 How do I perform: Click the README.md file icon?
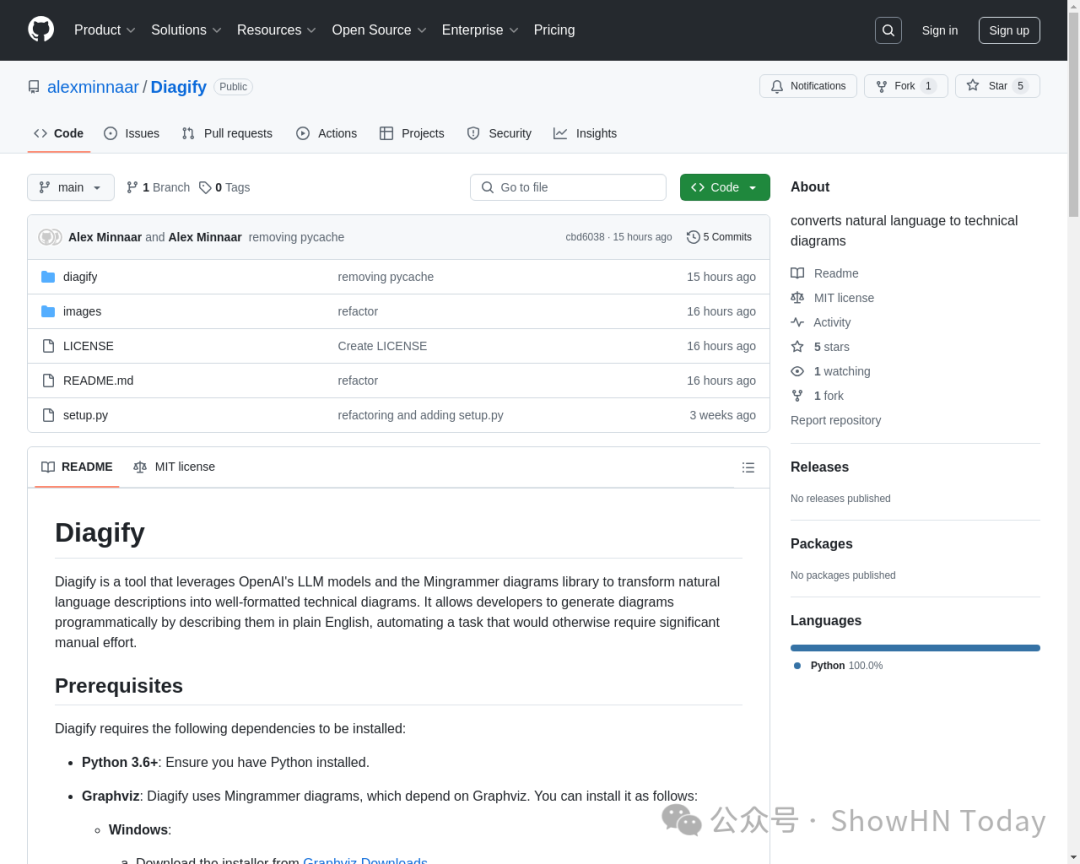[48, 380]
